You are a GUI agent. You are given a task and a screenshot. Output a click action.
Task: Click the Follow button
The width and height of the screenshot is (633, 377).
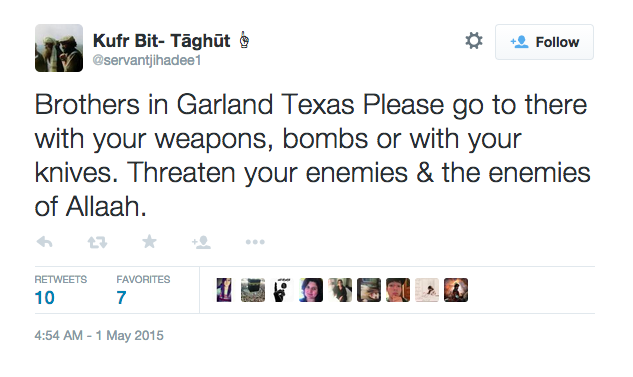[x=544, y=42]
